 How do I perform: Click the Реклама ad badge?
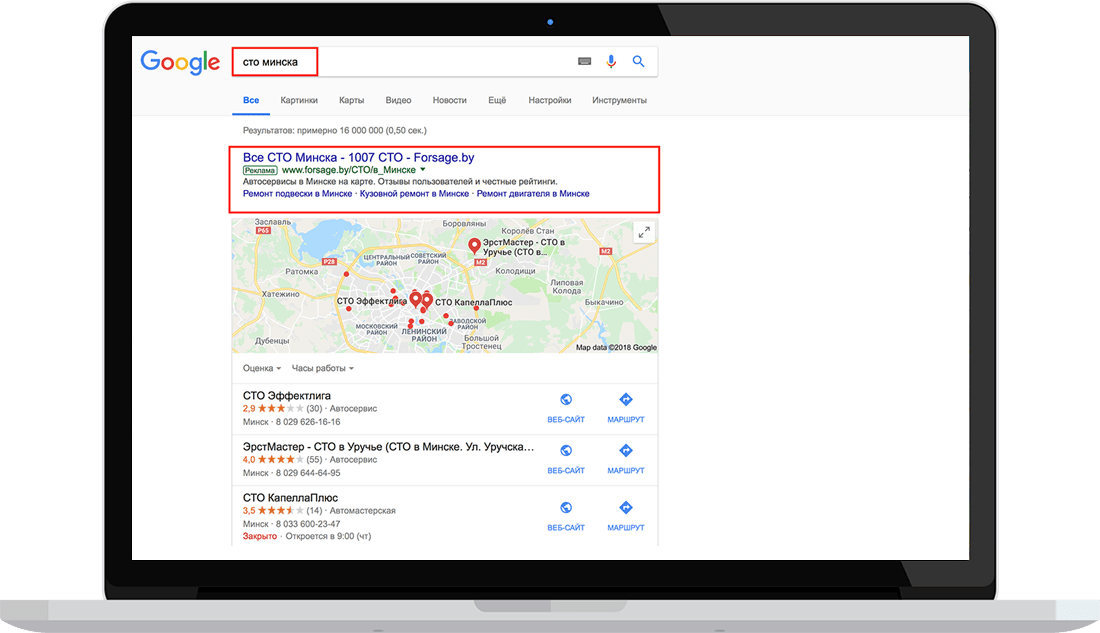[x=260, y=170]
